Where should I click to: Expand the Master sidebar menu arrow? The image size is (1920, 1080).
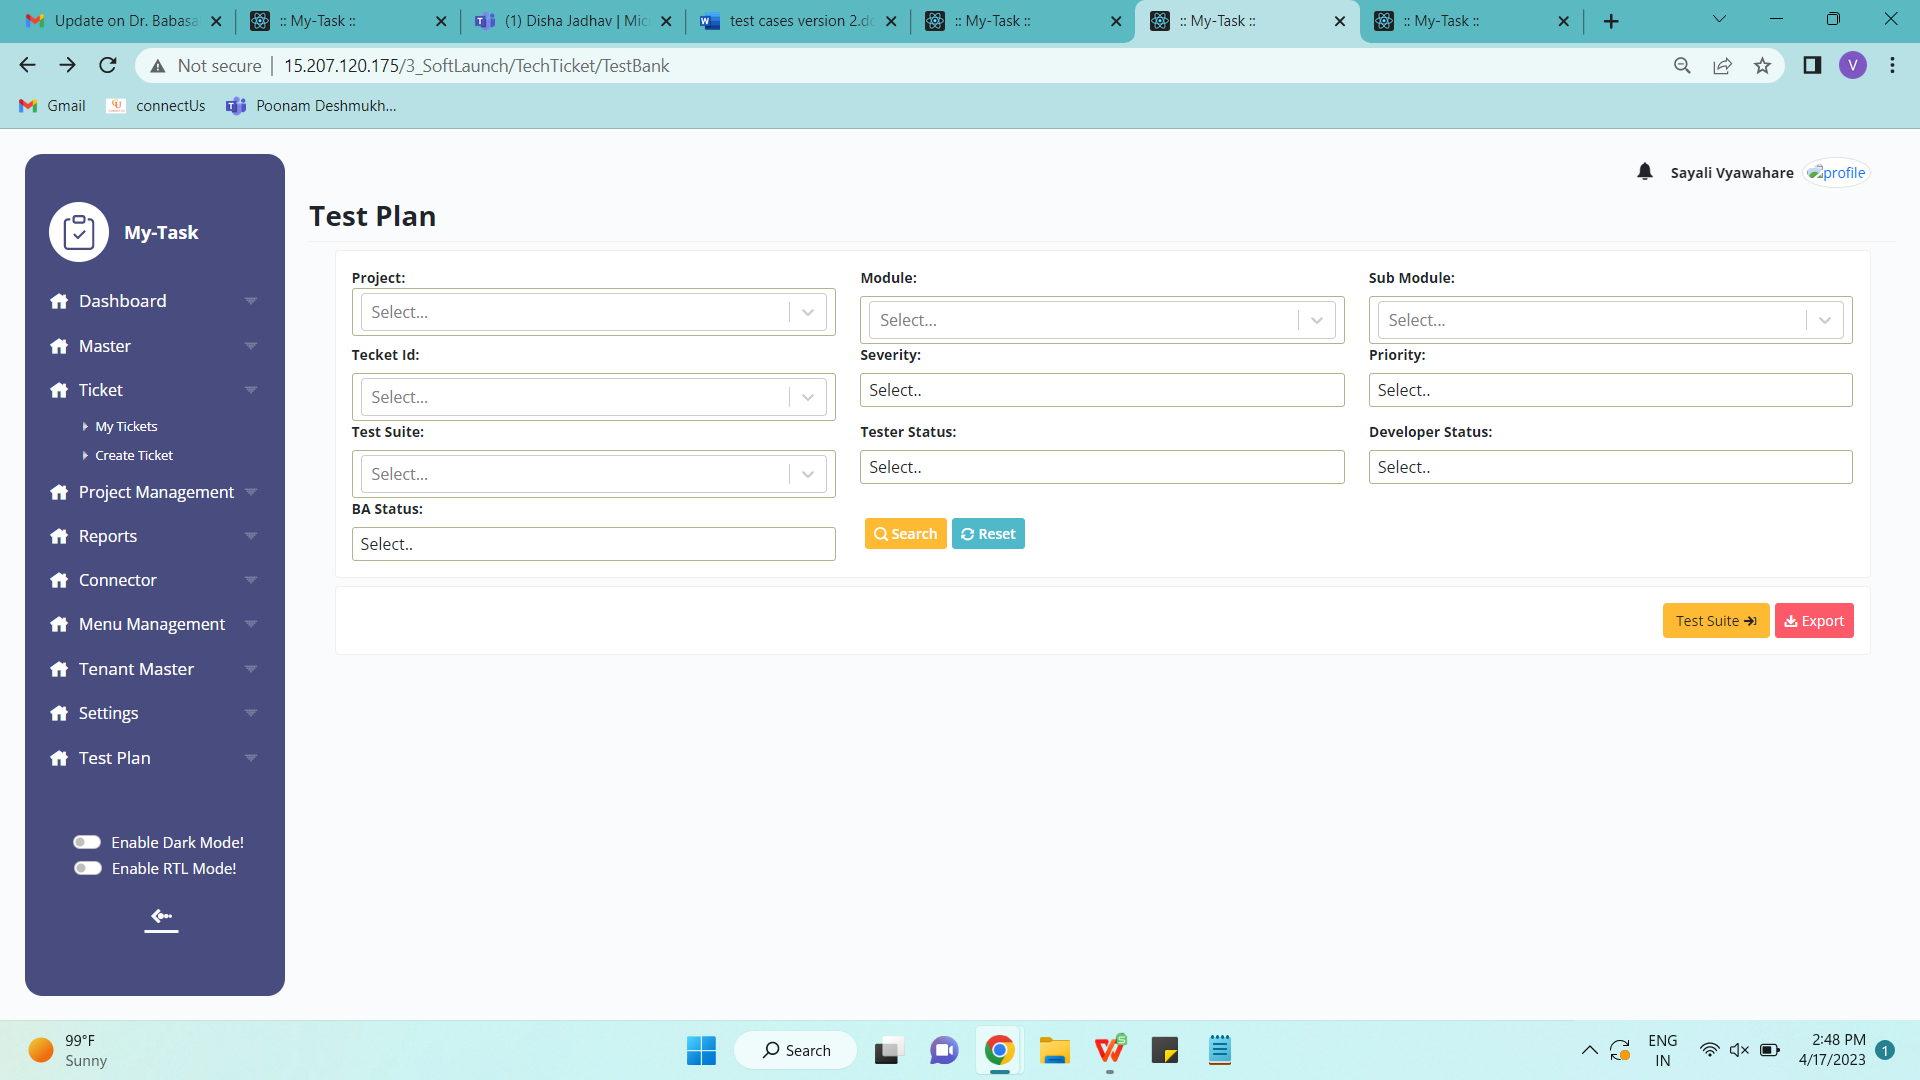point(251,346)
